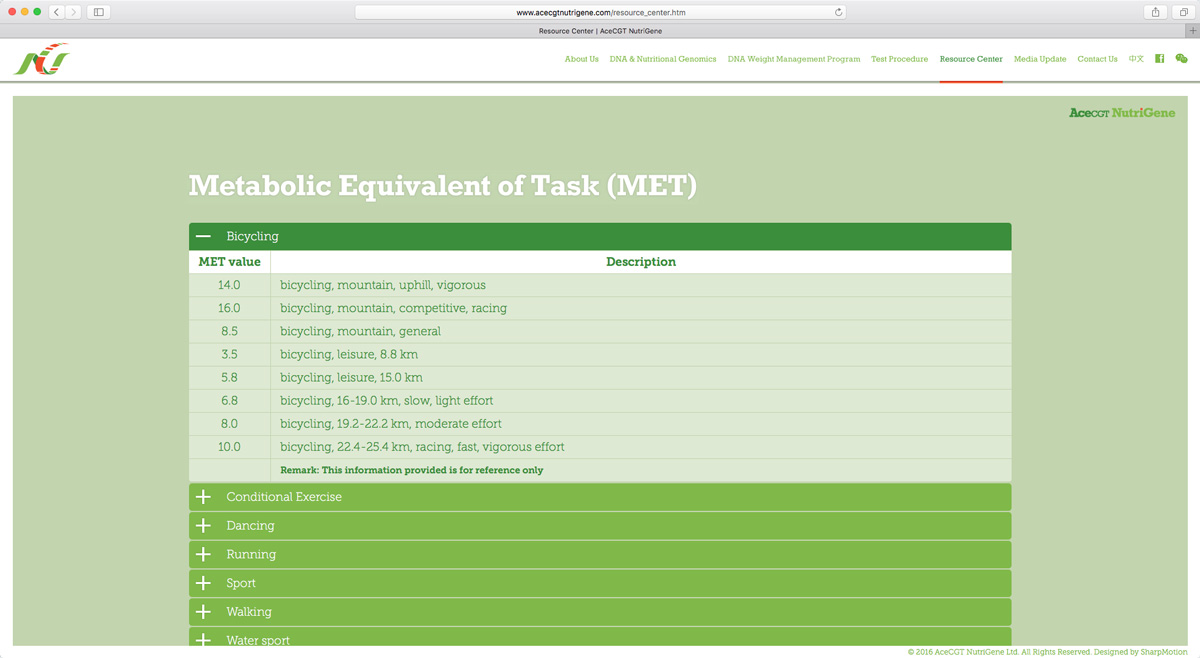Expand the Dancing section

(x=204, y=526)
